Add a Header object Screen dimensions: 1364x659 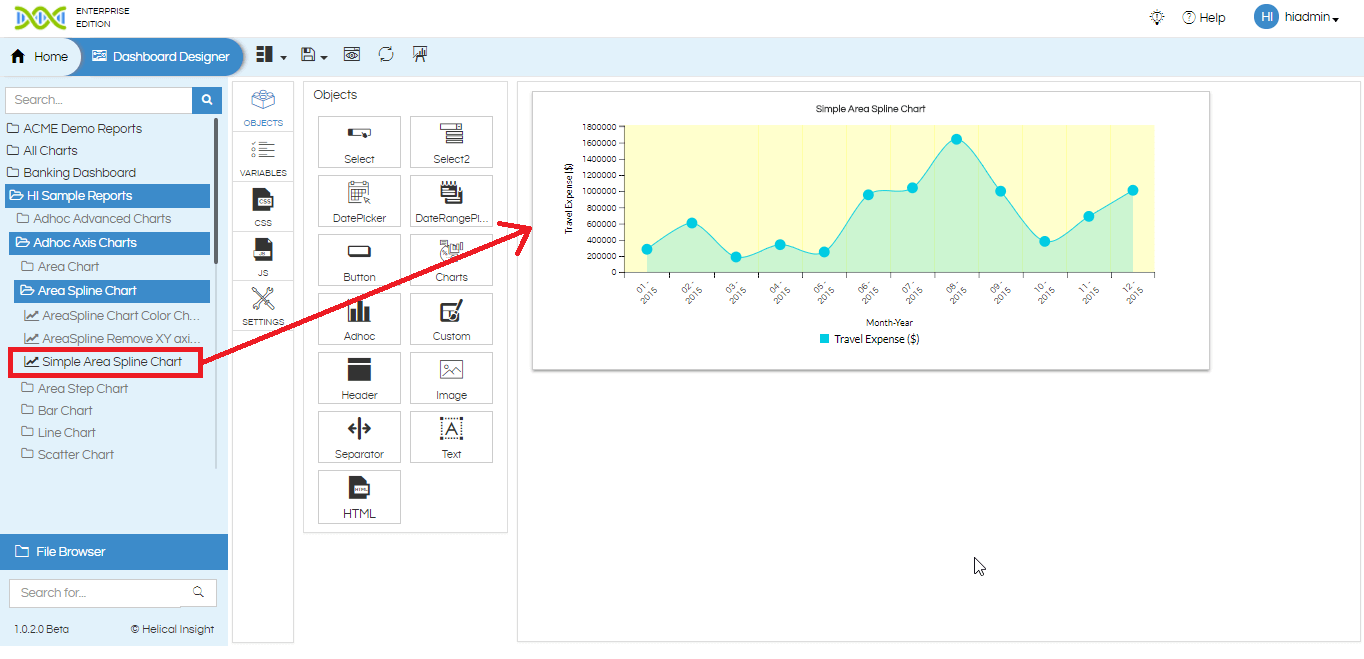point(359,378)
